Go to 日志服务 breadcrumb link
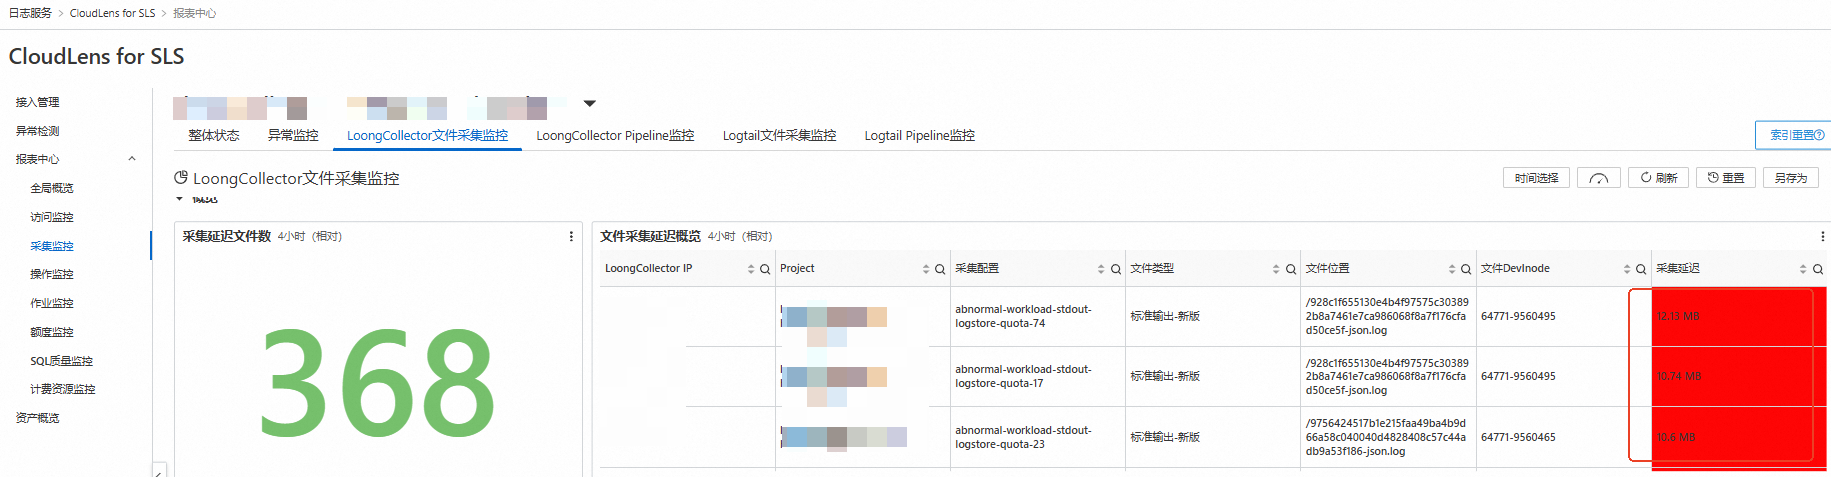The image size is (1831, 477). tap(30, 13)
